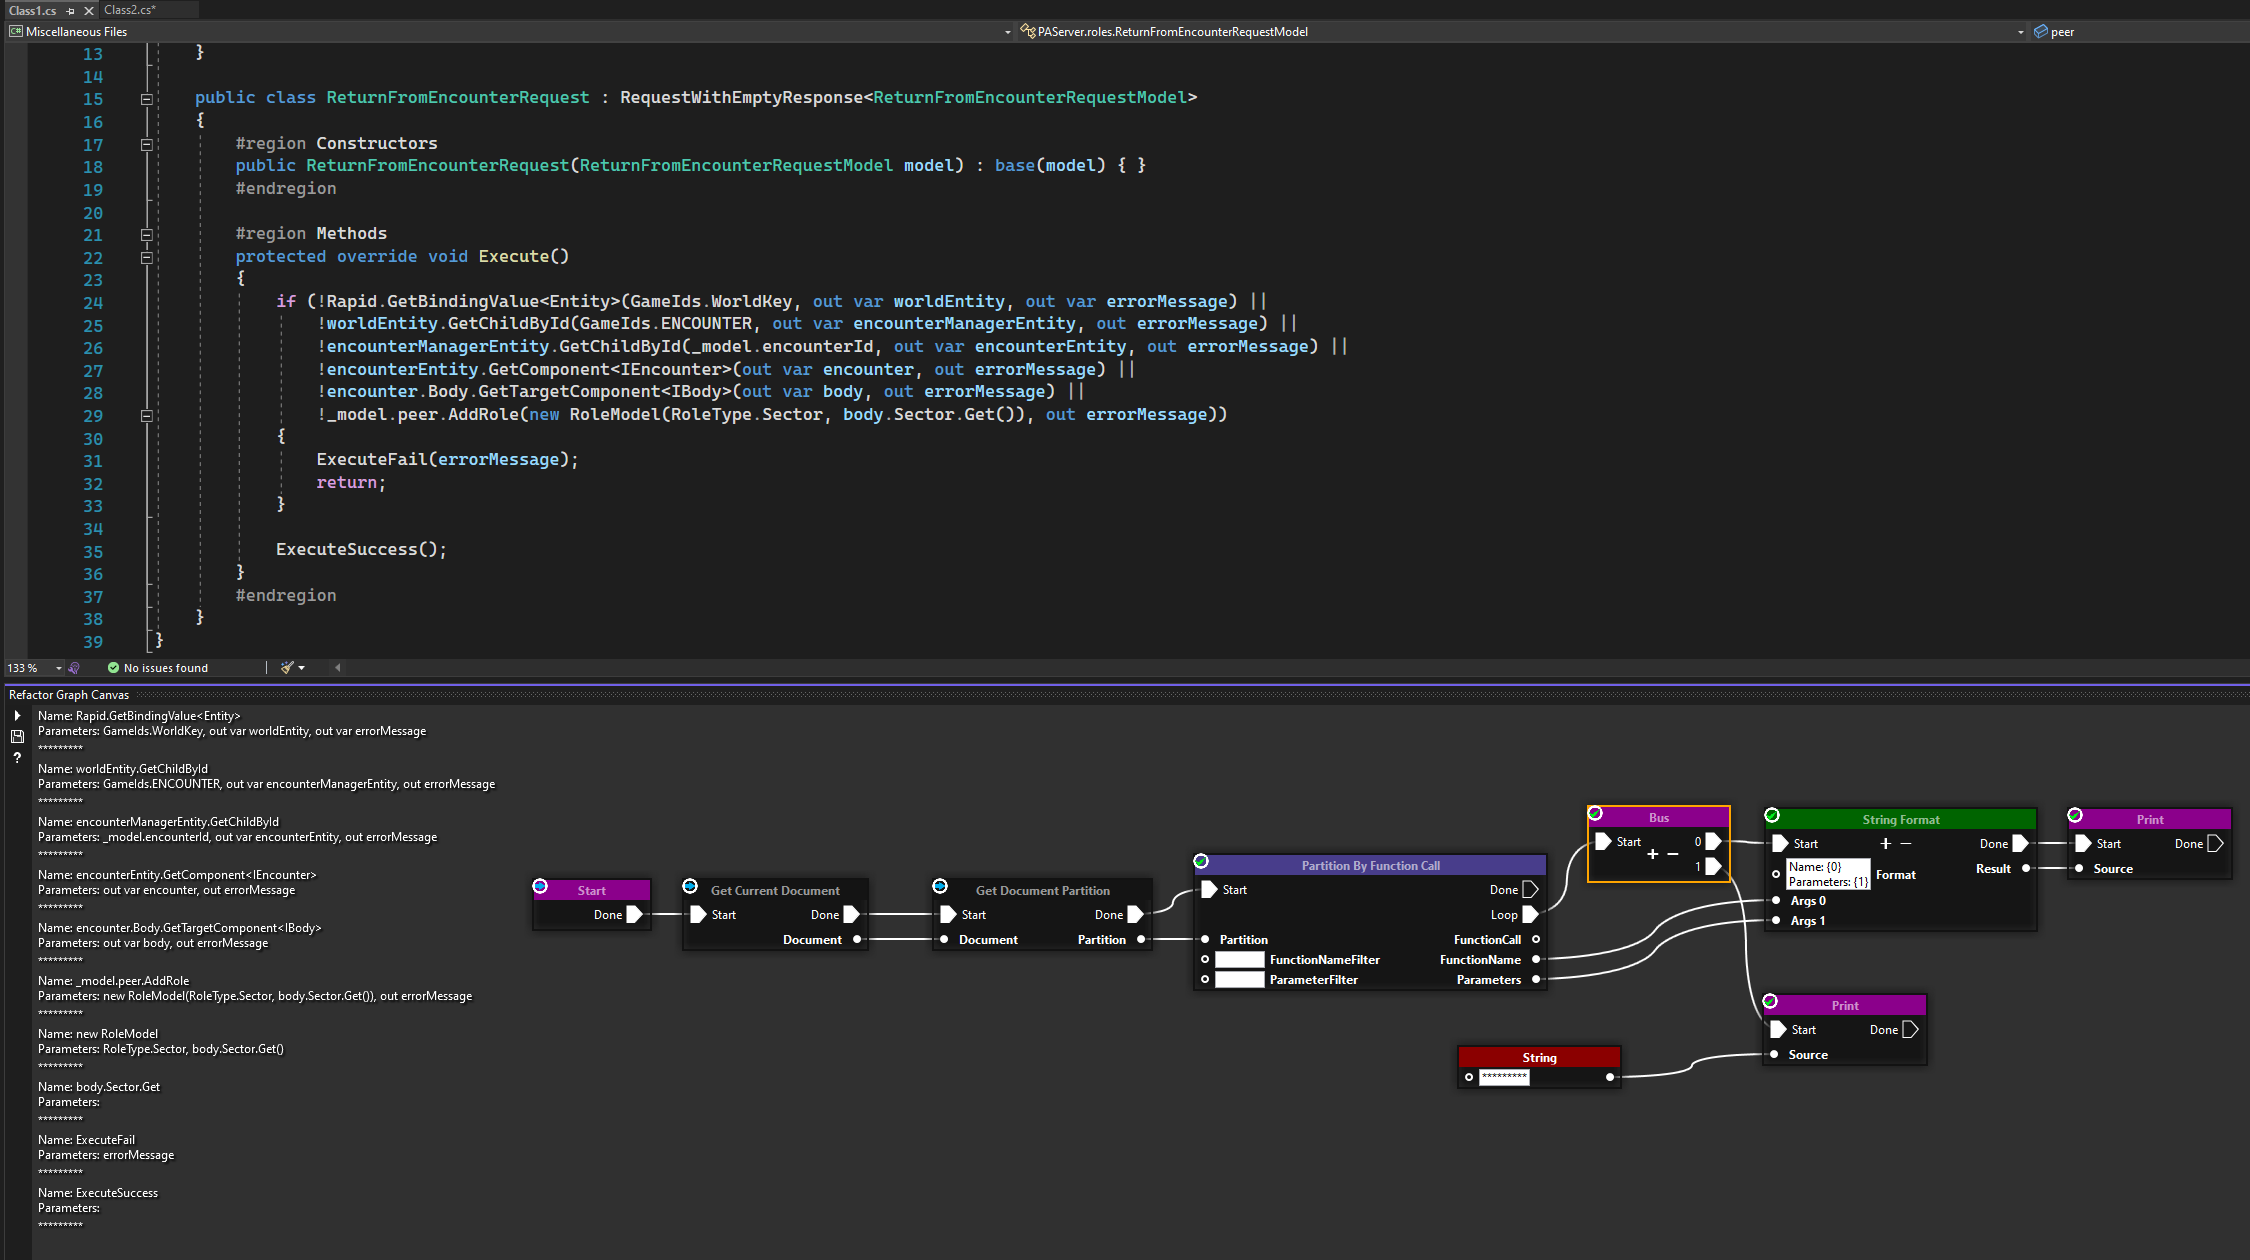Screen dimensions: 2250x1260
Task: Click the Done arrow on Get Current Document
Action: click(851, 915)
